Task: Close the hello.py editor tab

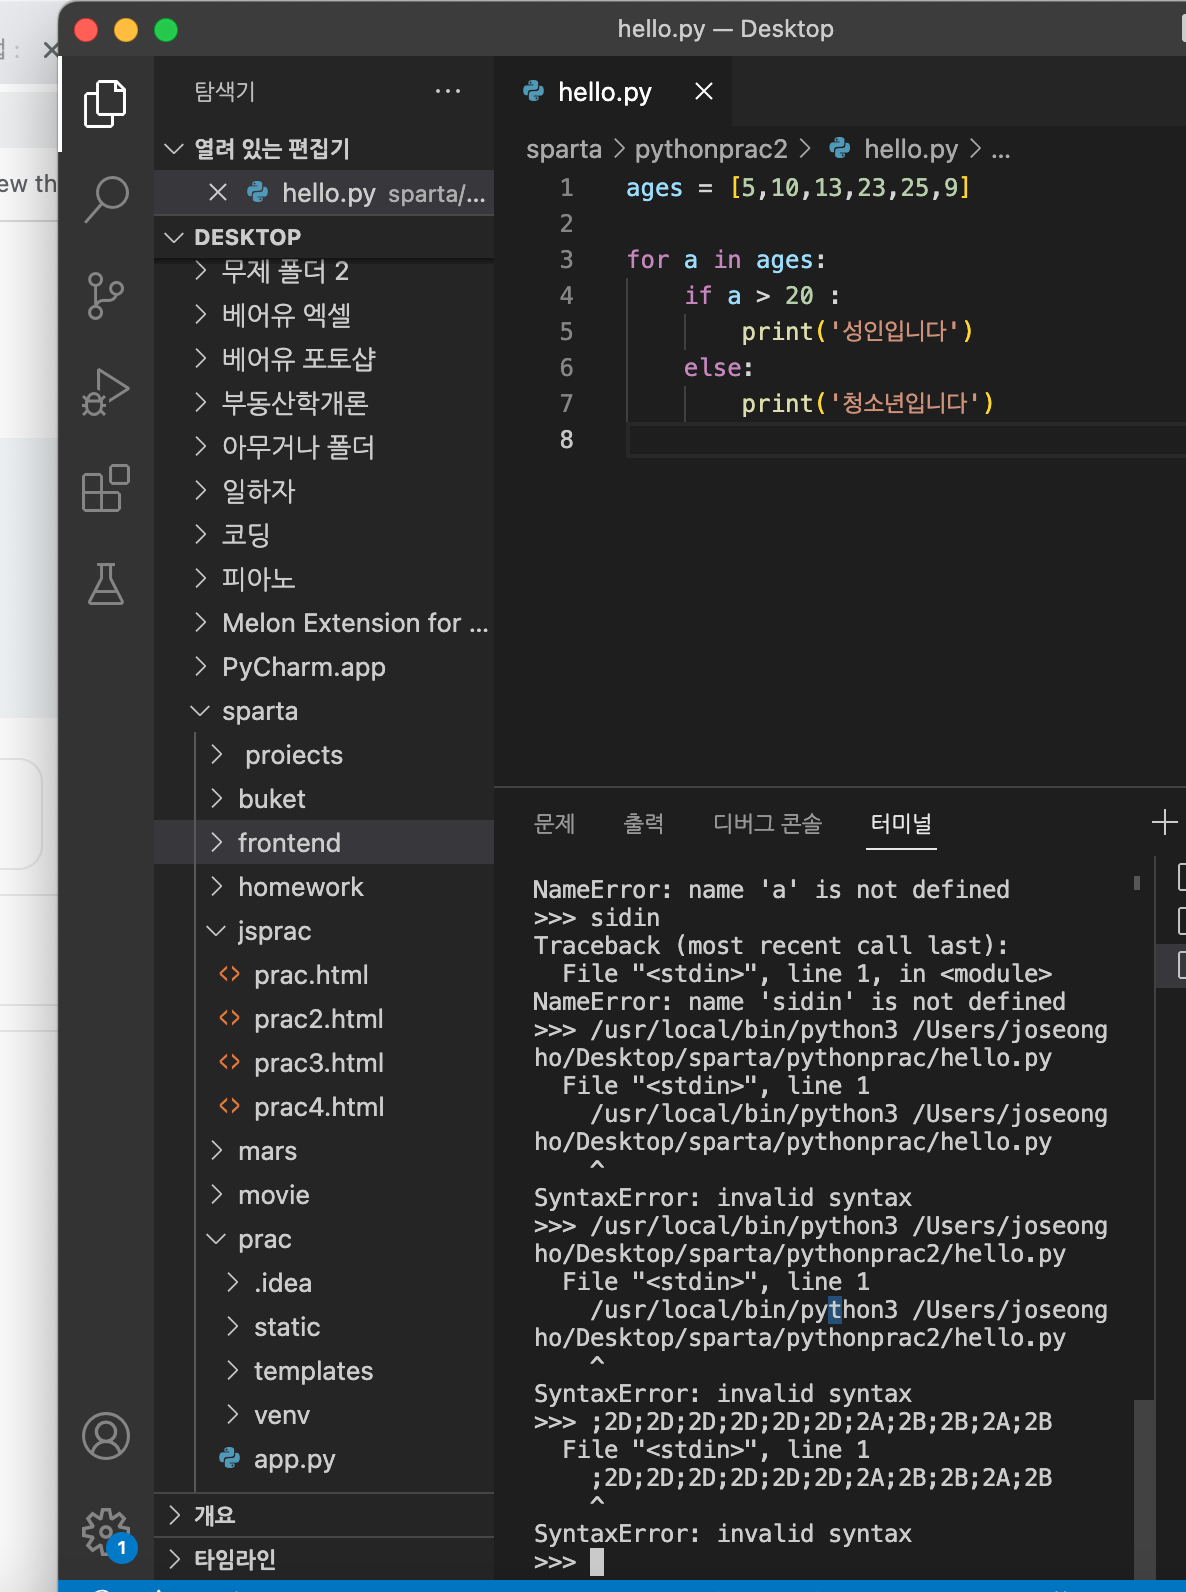Action: coord(704,92)
